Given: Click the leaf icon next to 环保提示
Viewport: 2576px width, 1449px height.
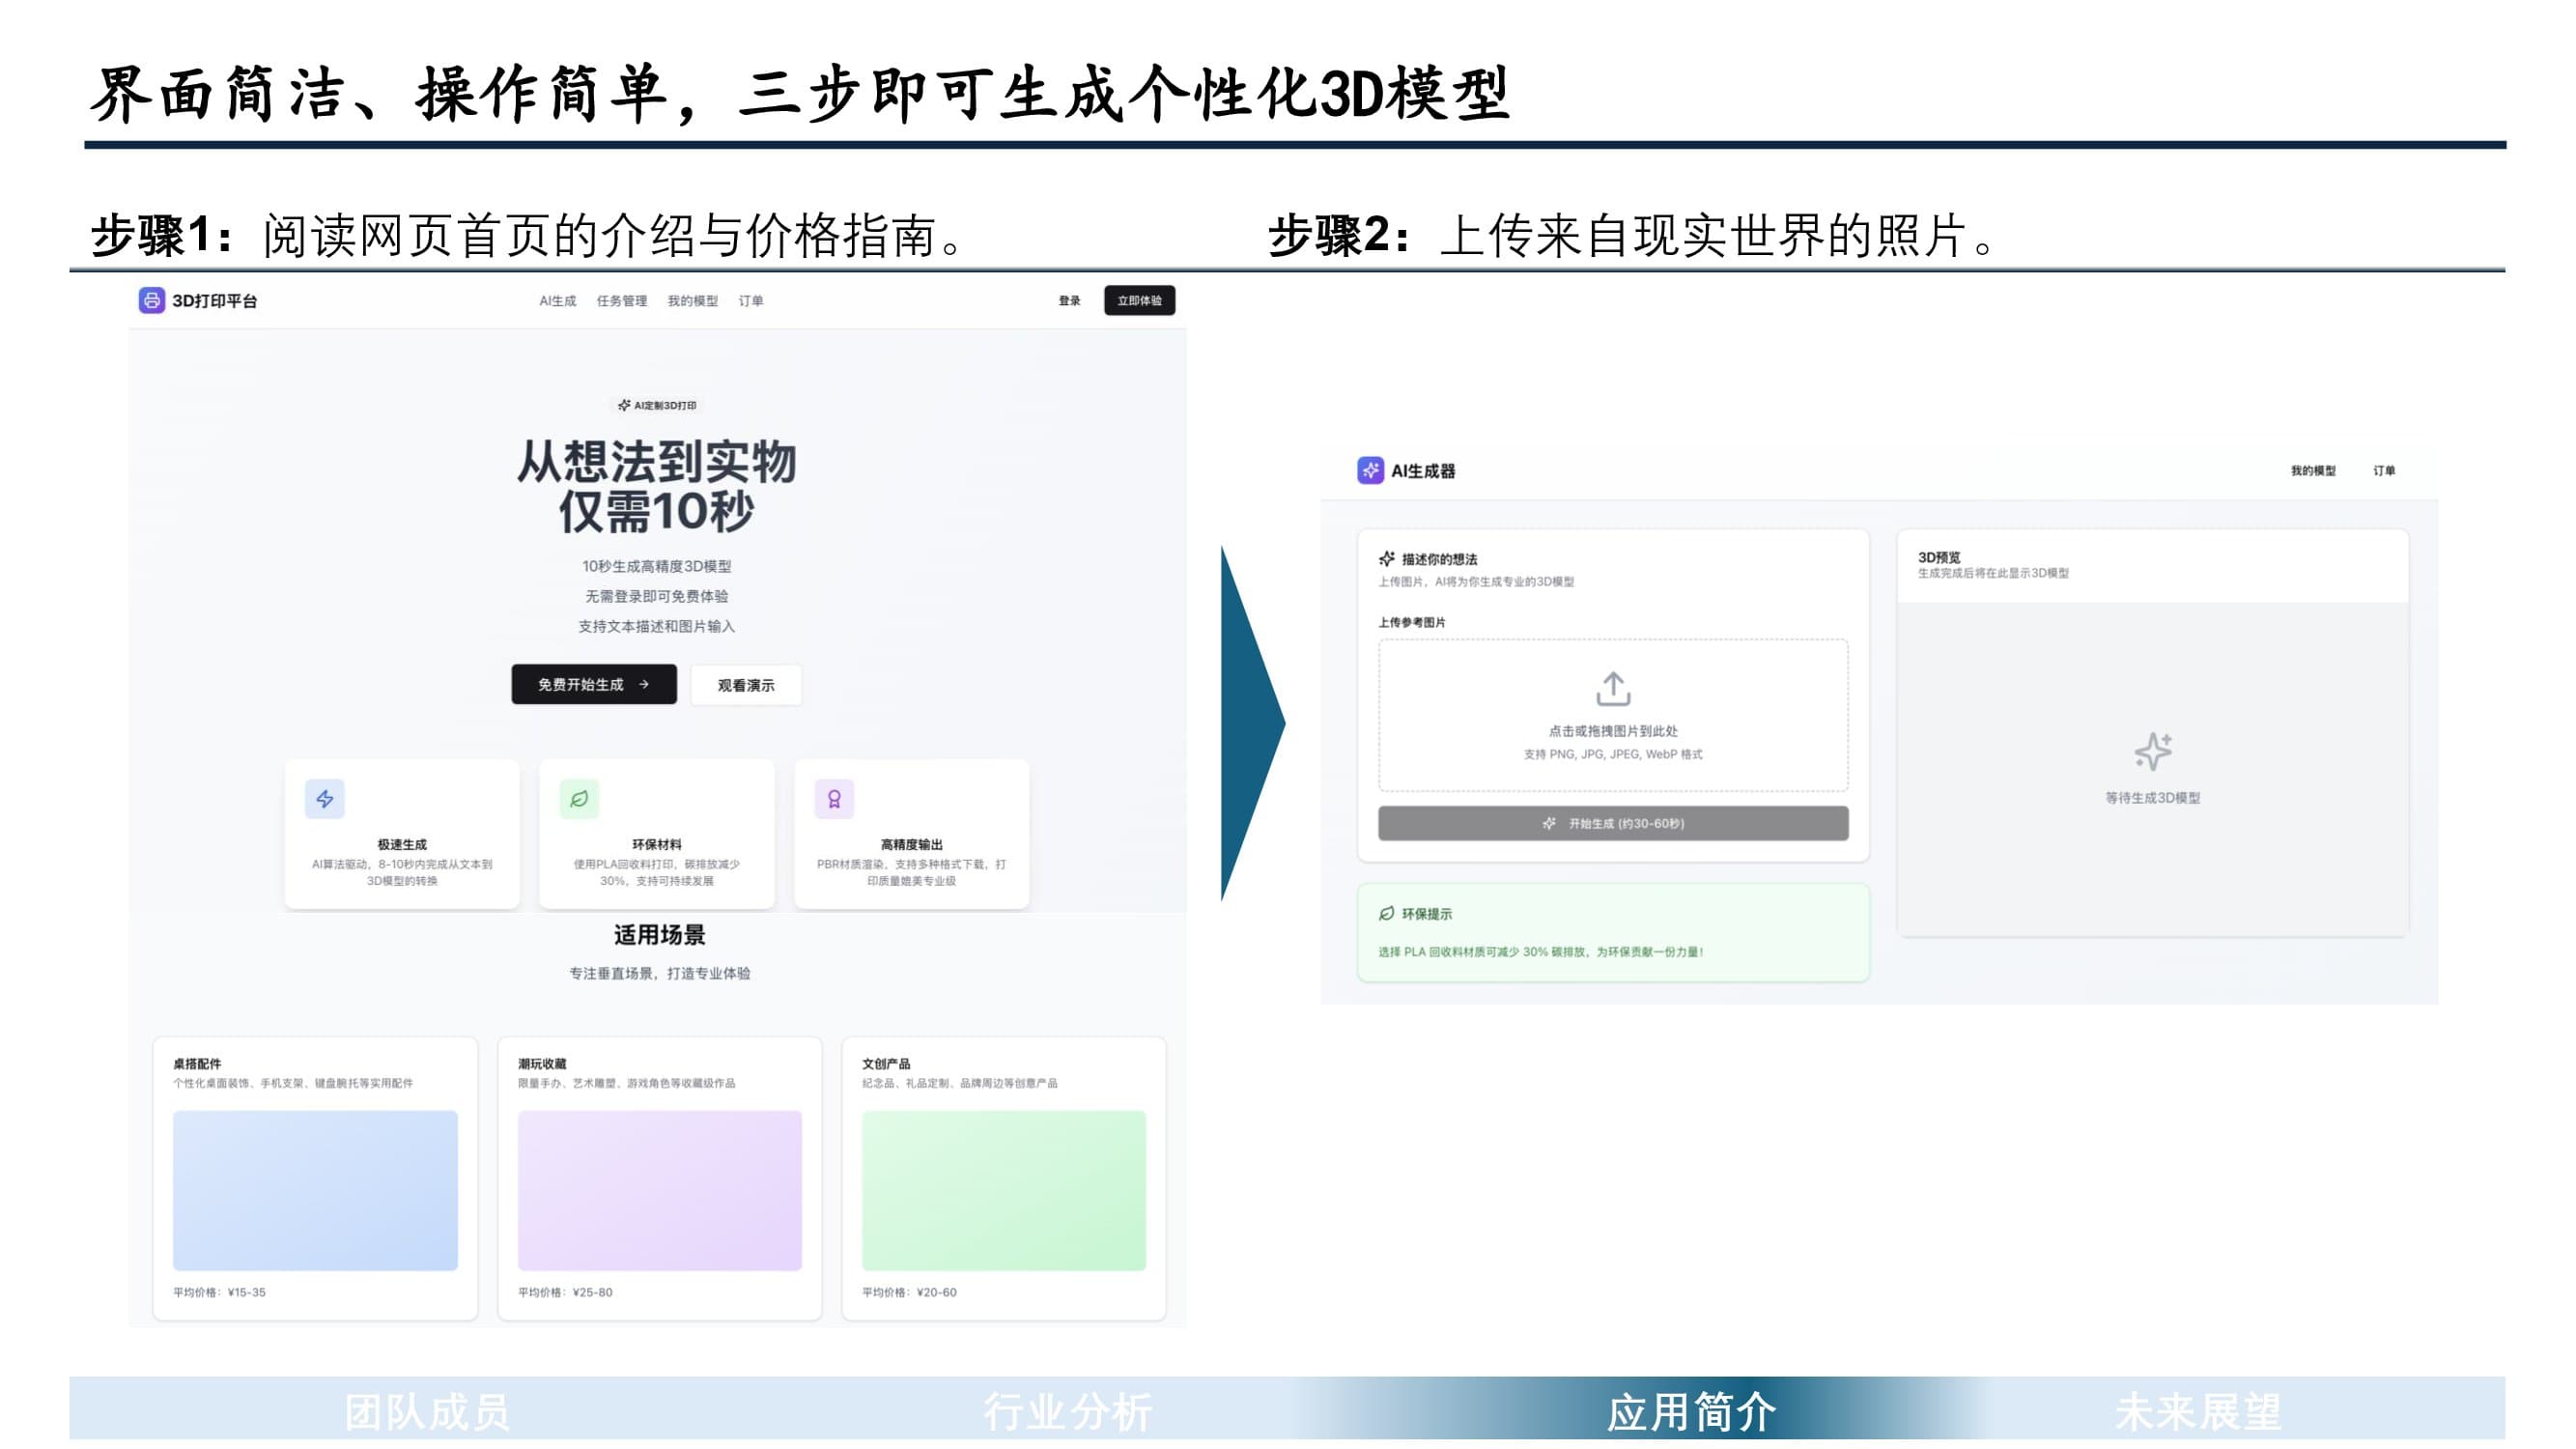Looking at the screenshot, I should tap(1387, 913).
